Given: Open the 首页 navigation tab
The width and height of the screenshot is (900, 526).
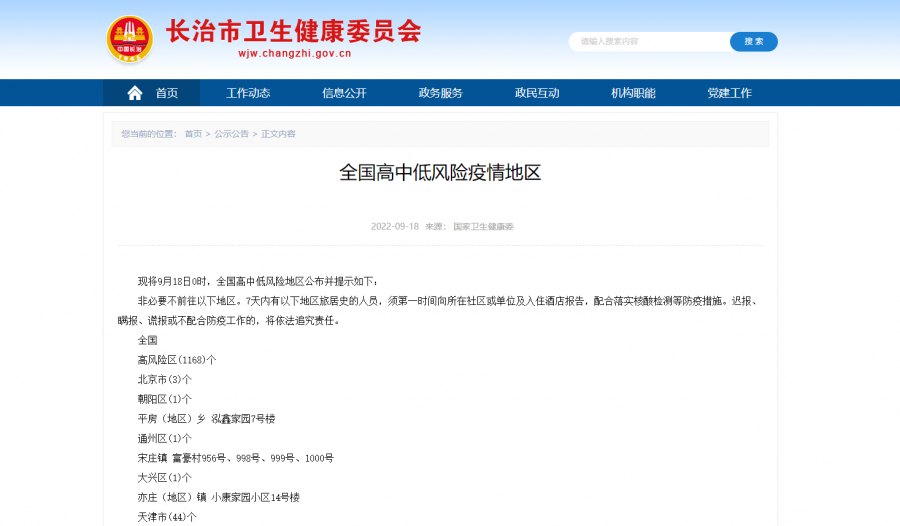Looking at the screenshot, I should coord(166,93).
